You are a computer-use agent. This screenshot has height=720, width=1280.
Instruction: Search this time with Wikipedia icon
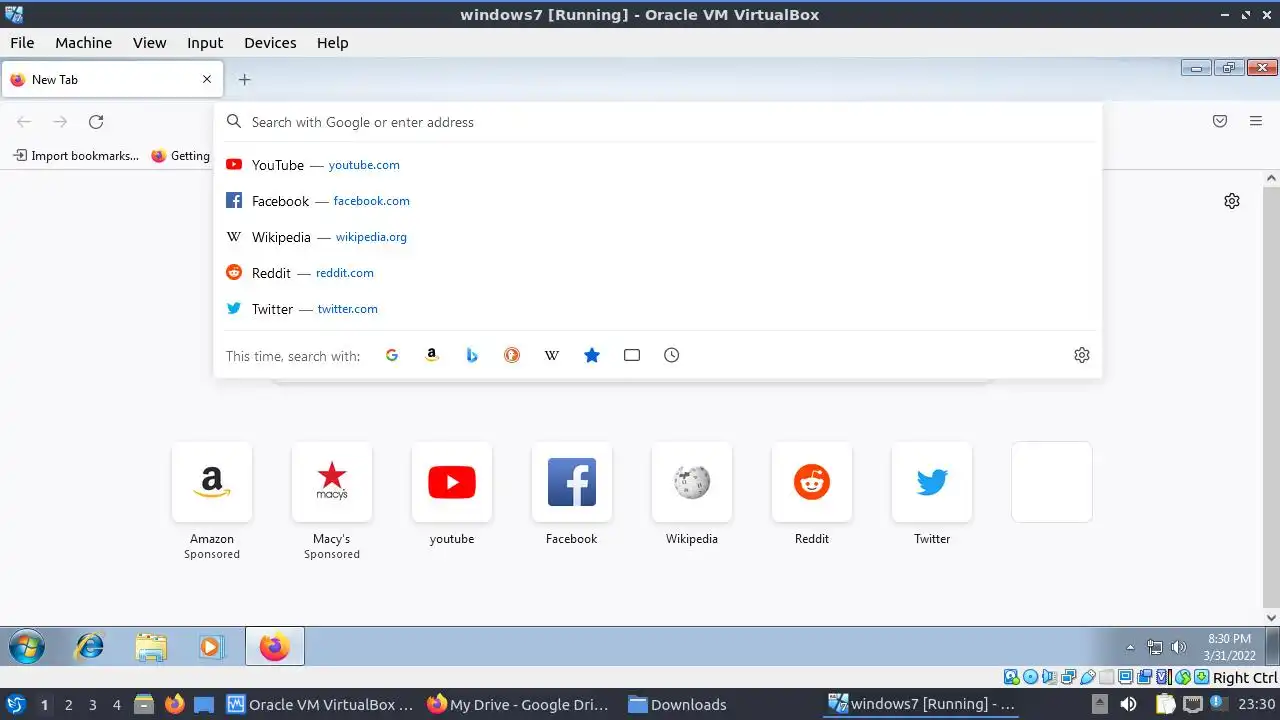coord(552,355)
